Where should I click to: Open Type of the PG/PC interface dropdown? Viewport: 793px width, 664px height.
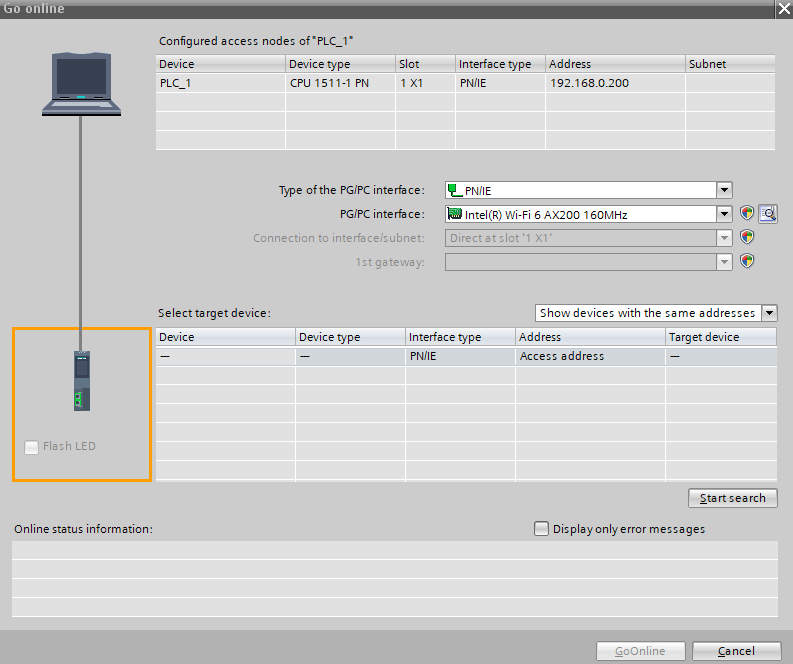pos(725,191)
